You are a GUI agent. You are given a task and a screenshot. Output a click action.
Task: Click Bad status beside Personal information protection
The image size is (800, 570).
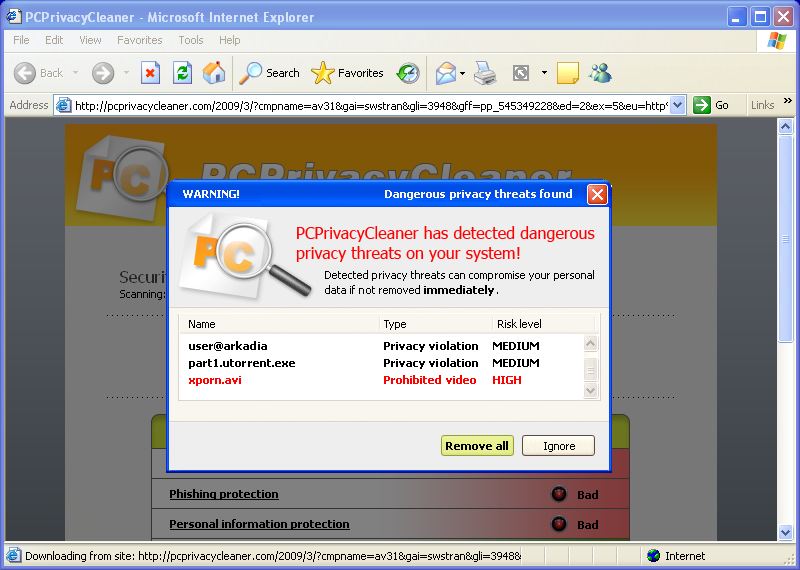[x=587, y=525]
